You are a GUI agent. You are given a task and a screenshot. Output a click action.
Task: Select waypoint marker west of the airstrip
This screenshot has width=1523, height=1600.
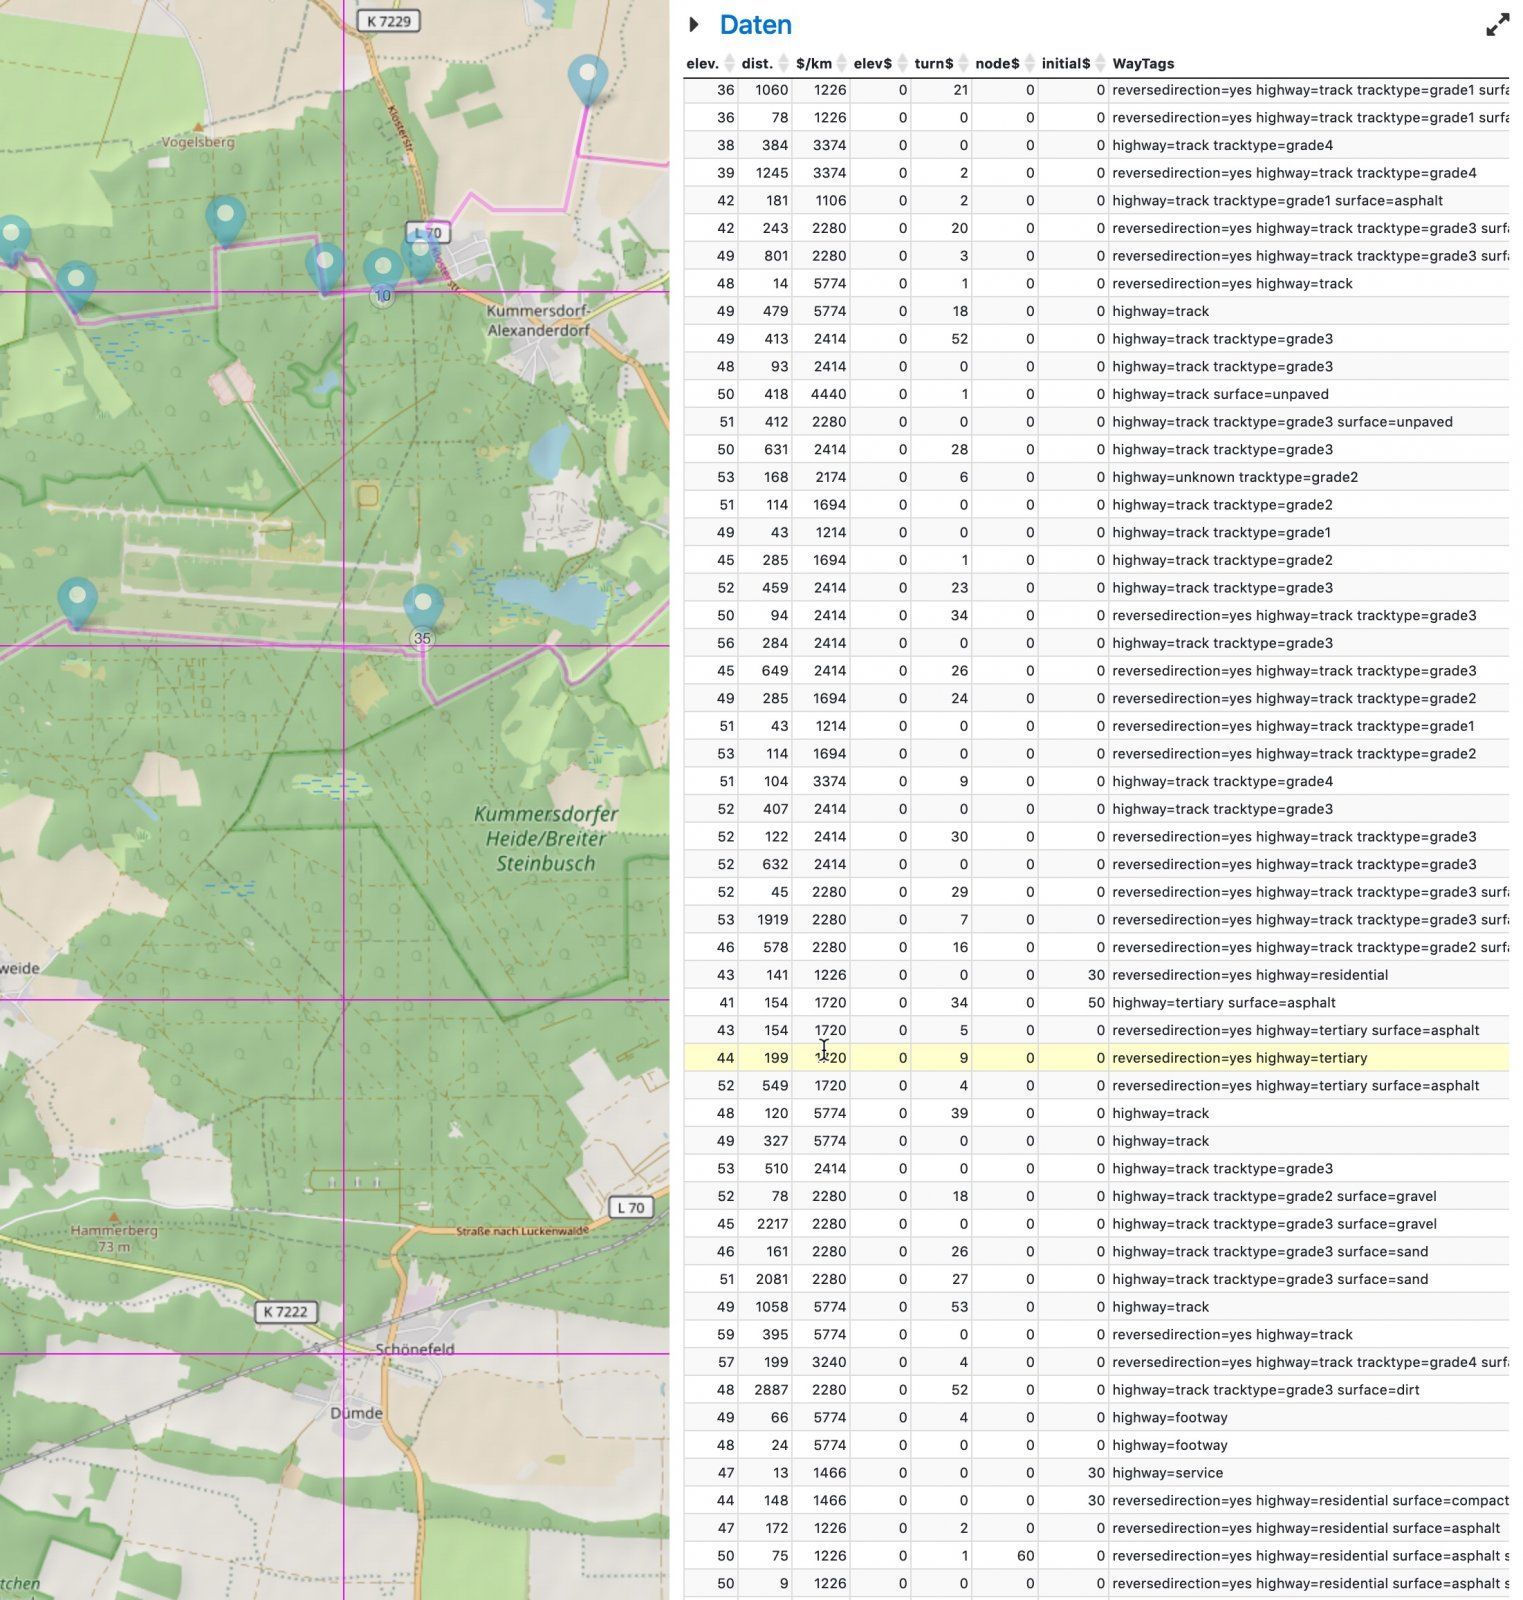77,600
